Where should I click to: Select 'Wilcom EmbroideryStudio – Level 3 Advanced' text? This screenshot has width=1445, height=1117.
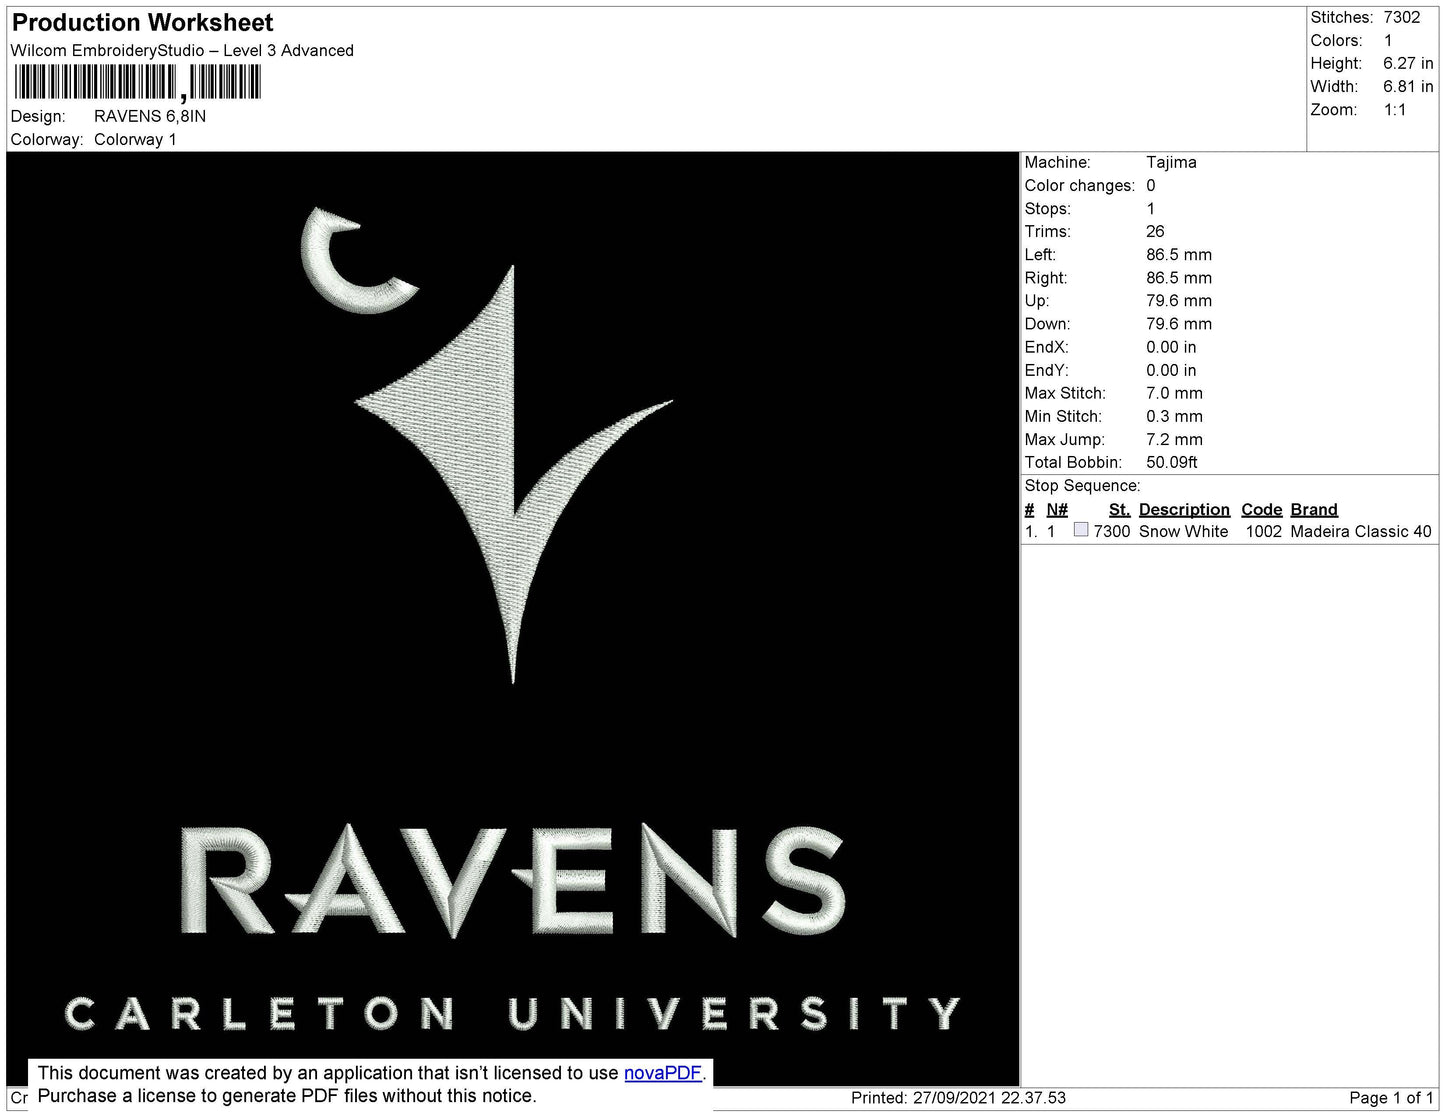coord(182,50)
